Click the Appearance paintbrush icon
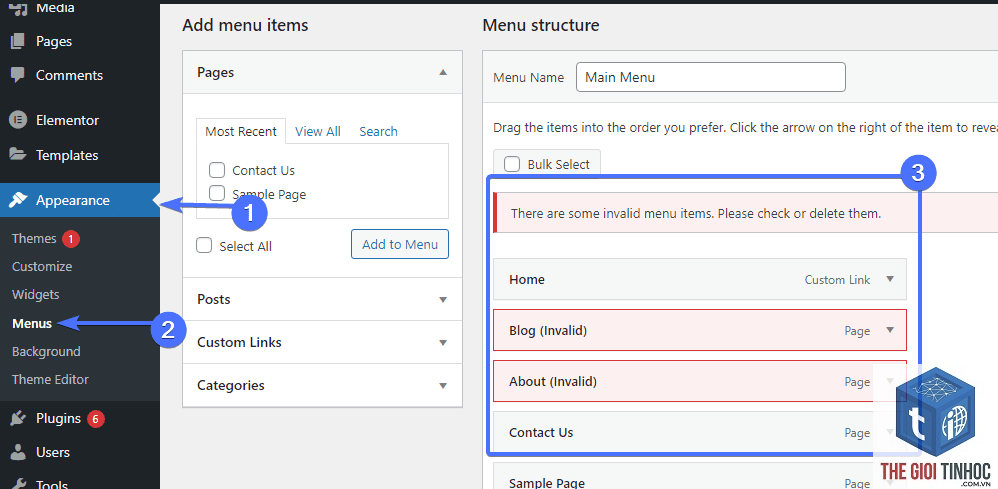 [18, 200]
